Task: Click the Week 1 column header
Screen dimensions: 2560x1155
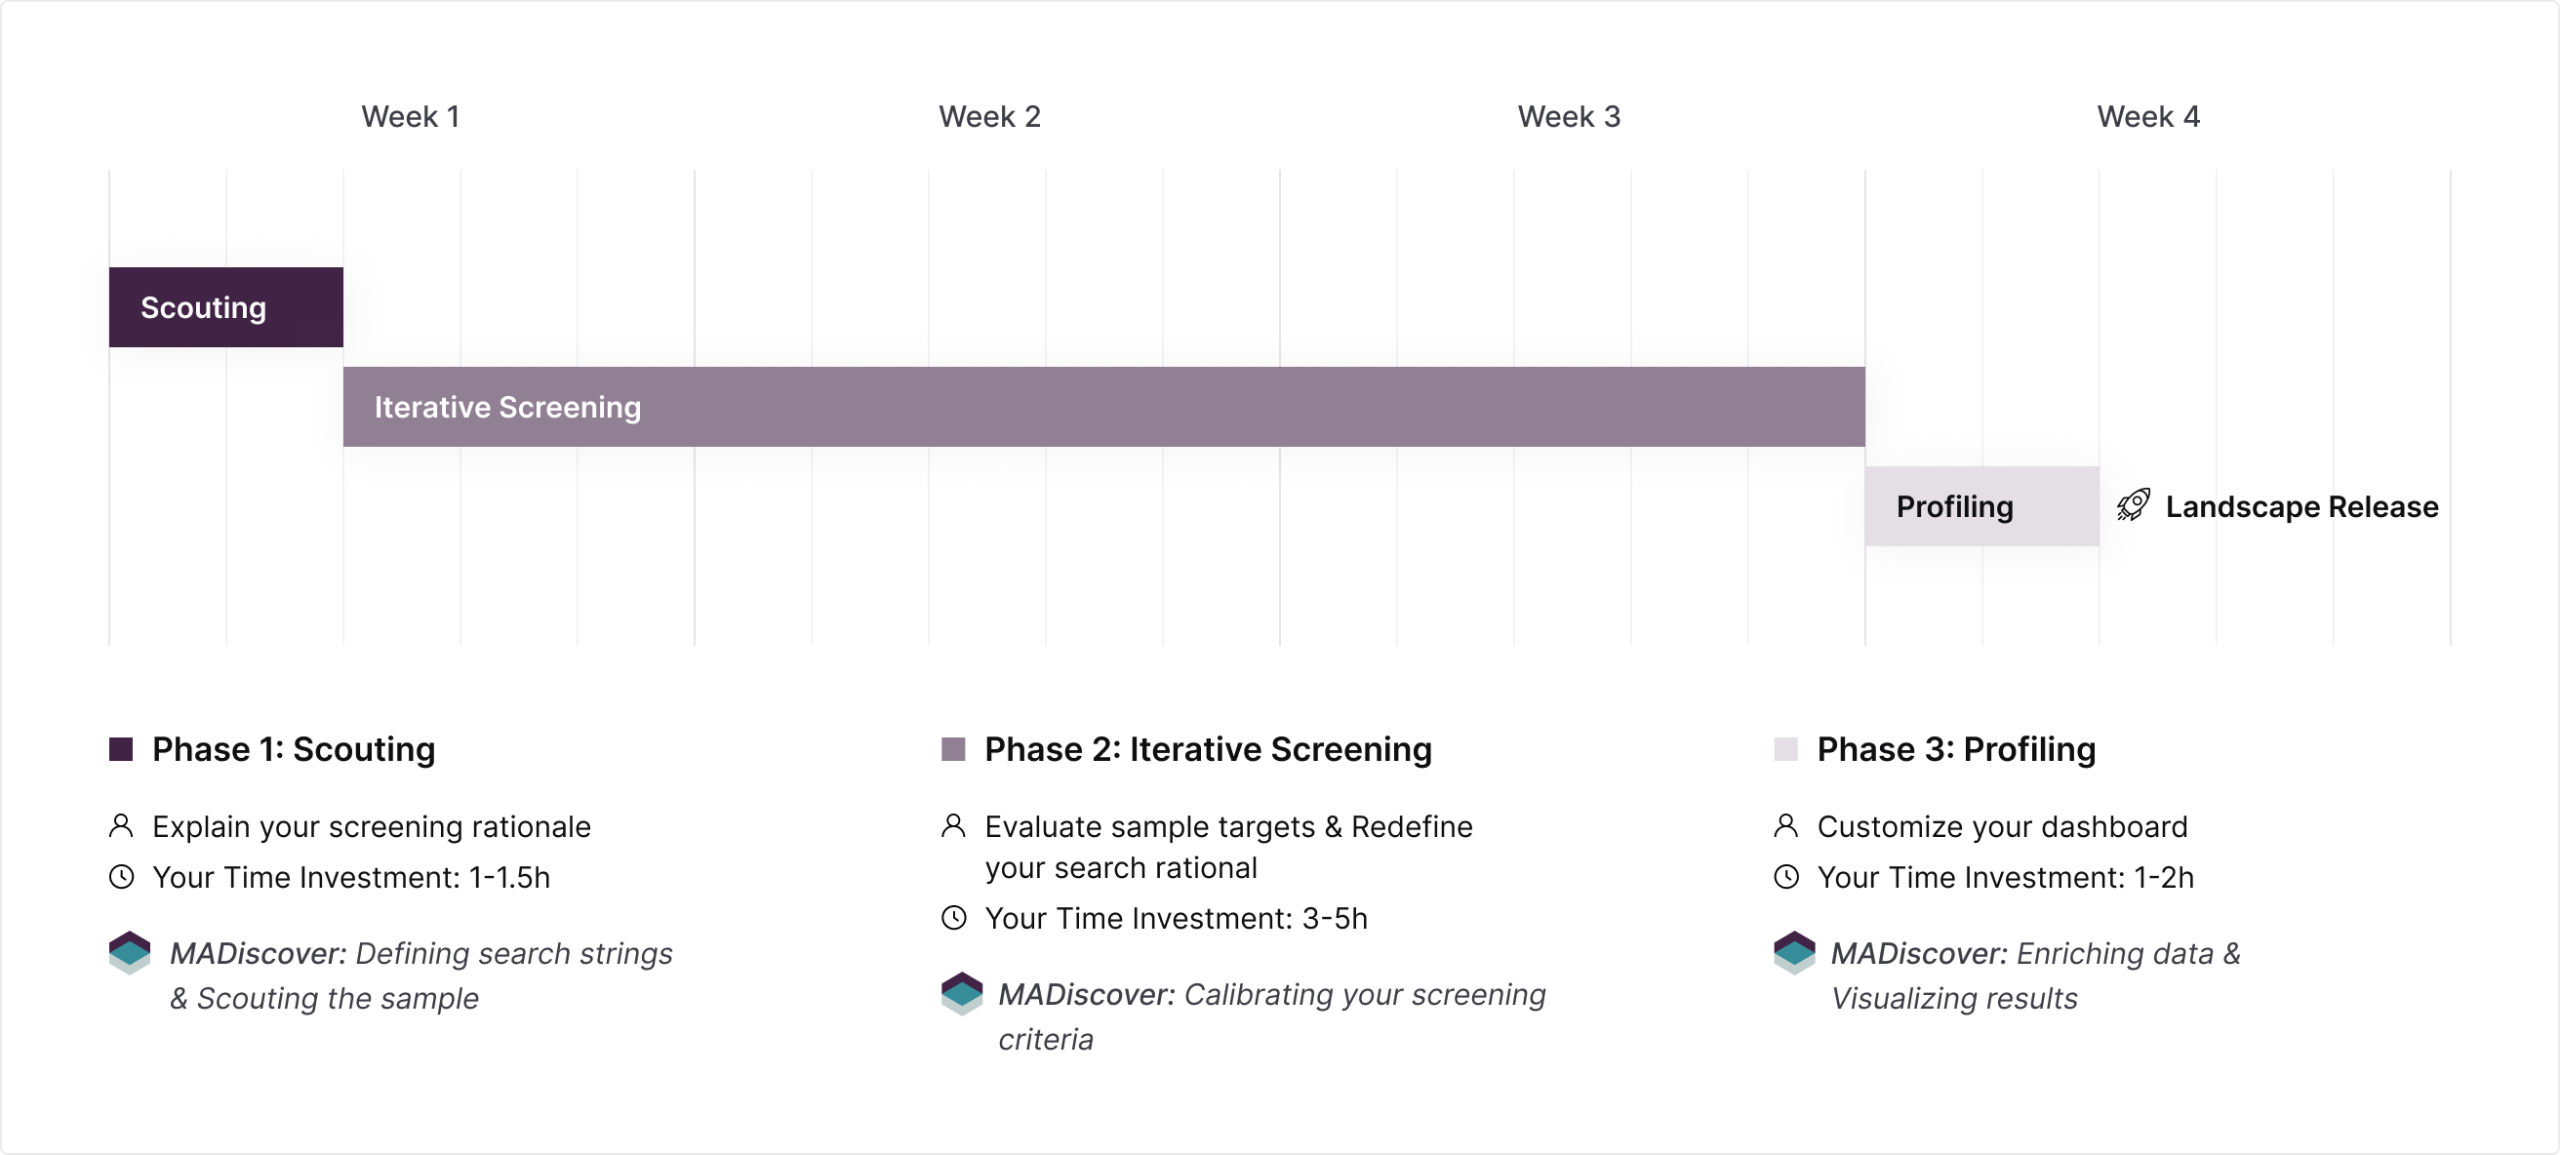Action: pyautogui.click(x=410, y=117)
